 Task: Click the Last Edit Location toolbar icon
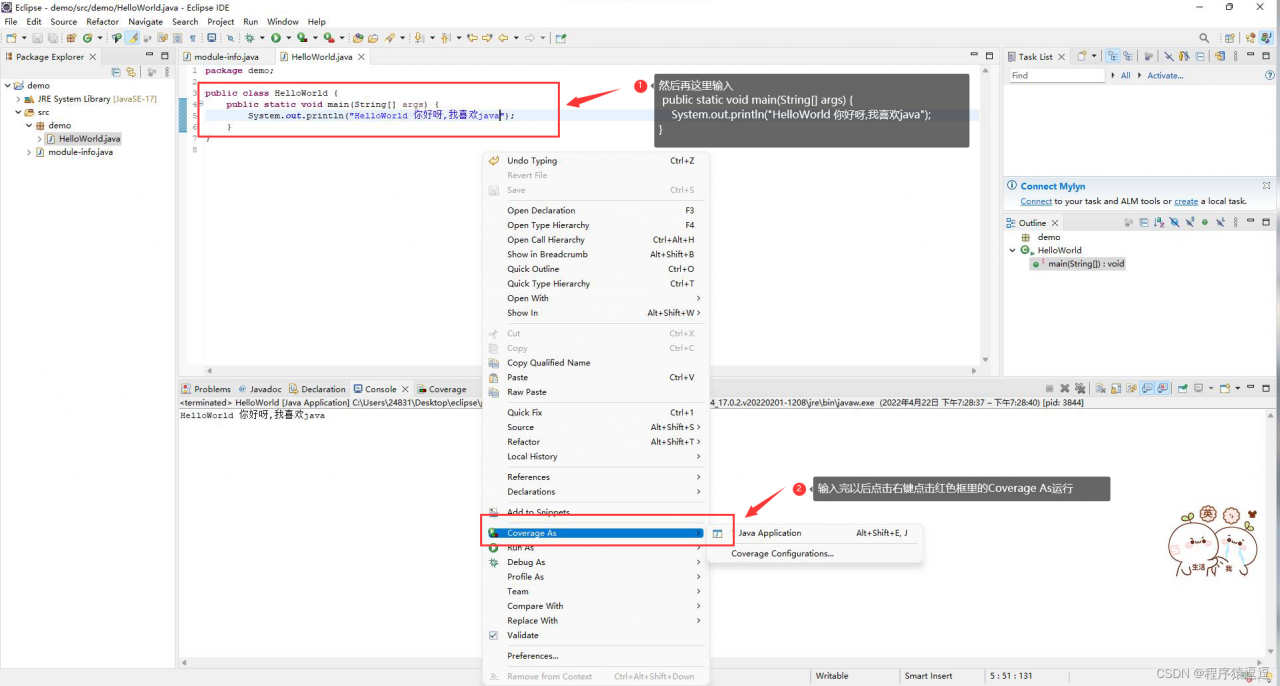click(x=470, y=38)
